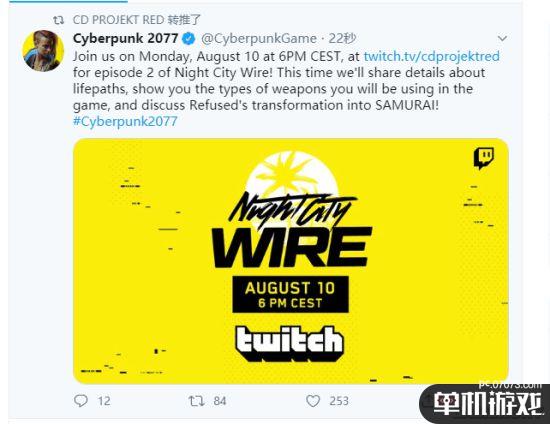The width and height of the screenshot is (550, 424).
Task: Click the reply speech bubble icon
Action: click(x=81, y=401)
